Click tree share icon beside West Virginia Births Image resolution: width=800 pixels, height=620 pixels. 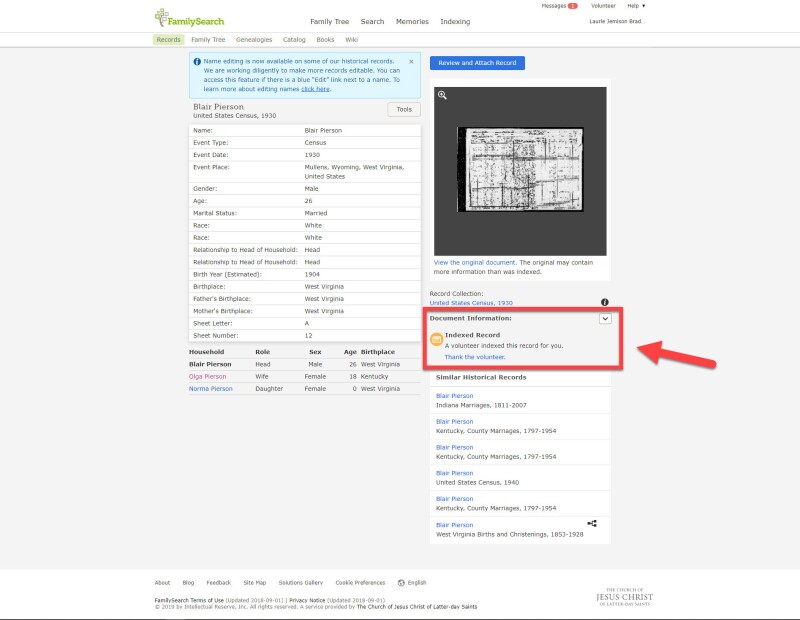[x=592, y=524]
